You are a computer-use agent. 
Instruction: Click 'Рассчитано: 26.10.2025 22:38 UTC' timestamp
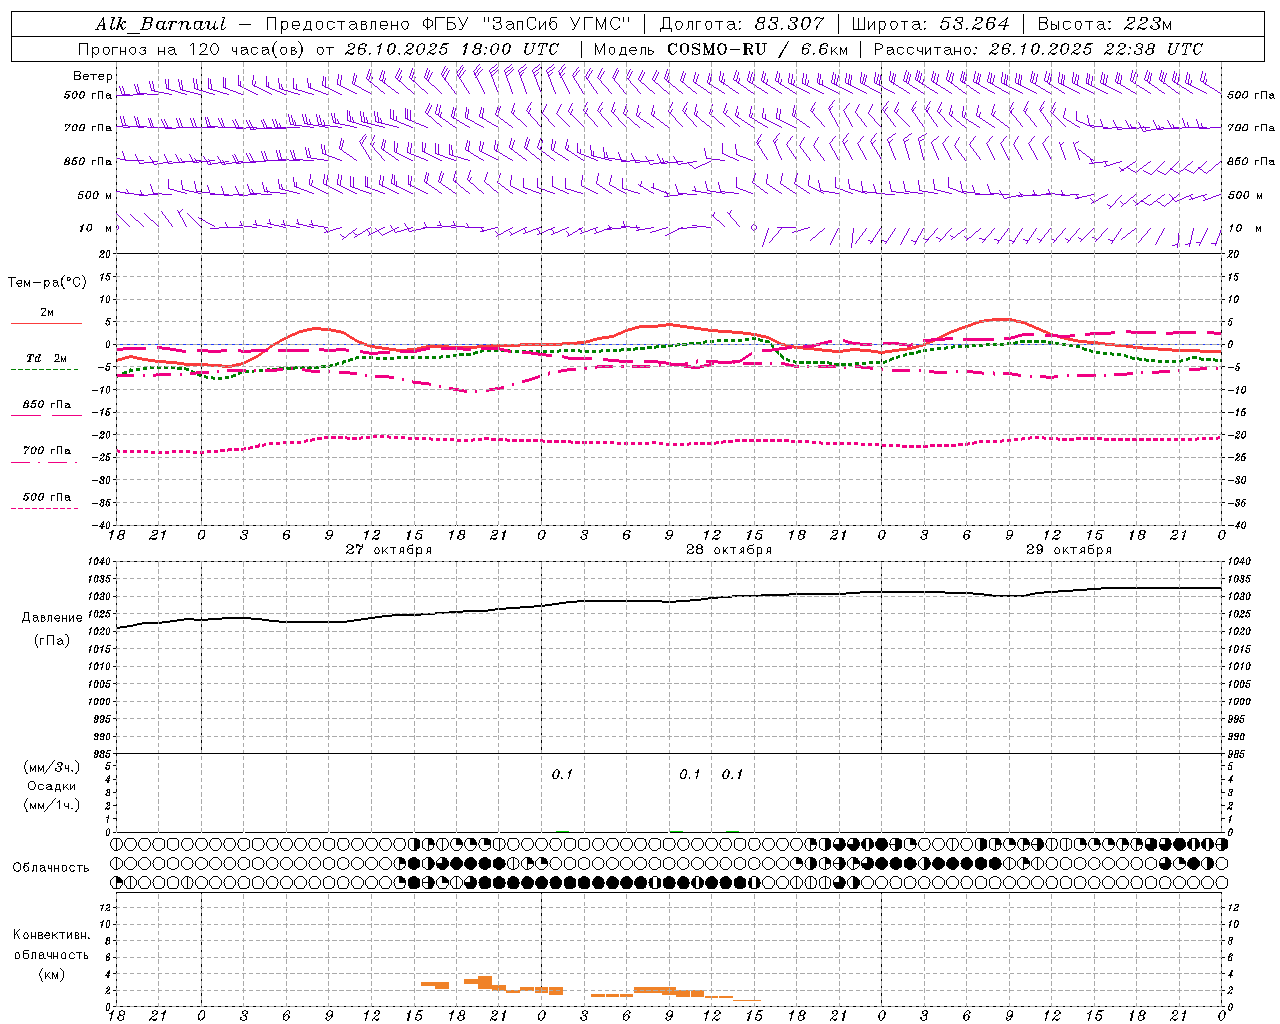click(1038, 49)
